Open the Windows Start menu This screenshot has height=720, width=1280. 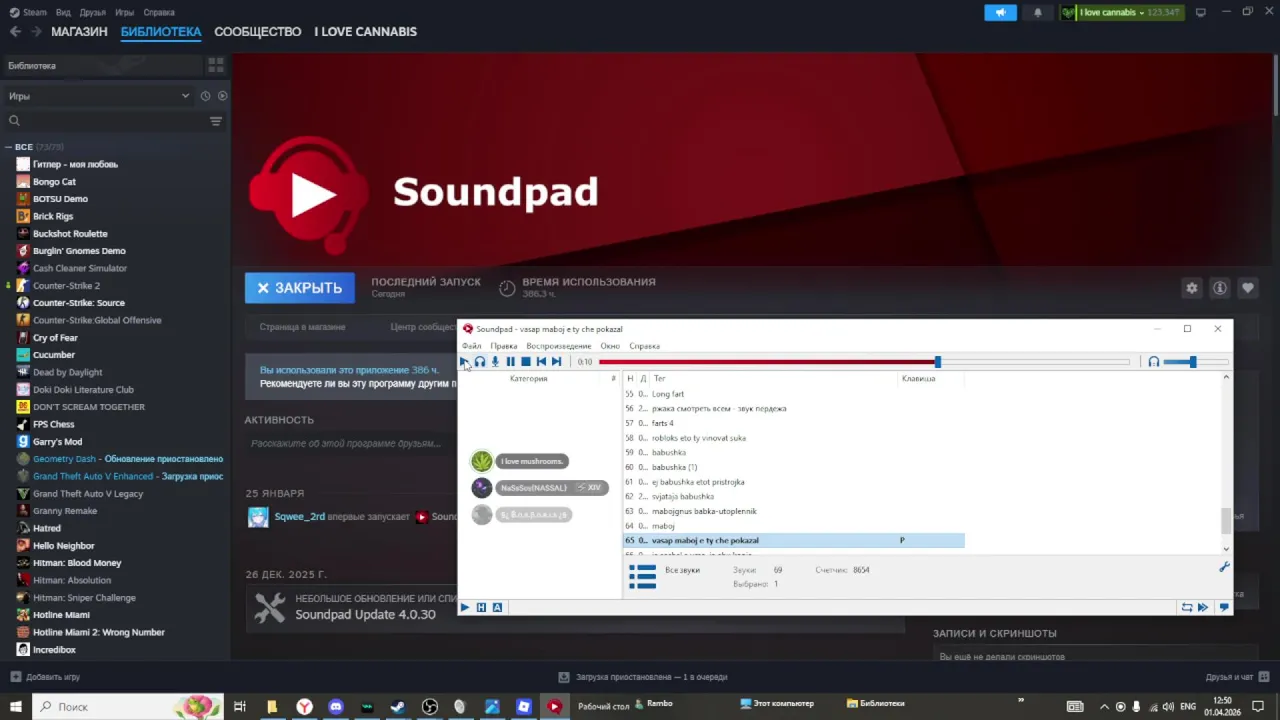[x=14, y=706]
